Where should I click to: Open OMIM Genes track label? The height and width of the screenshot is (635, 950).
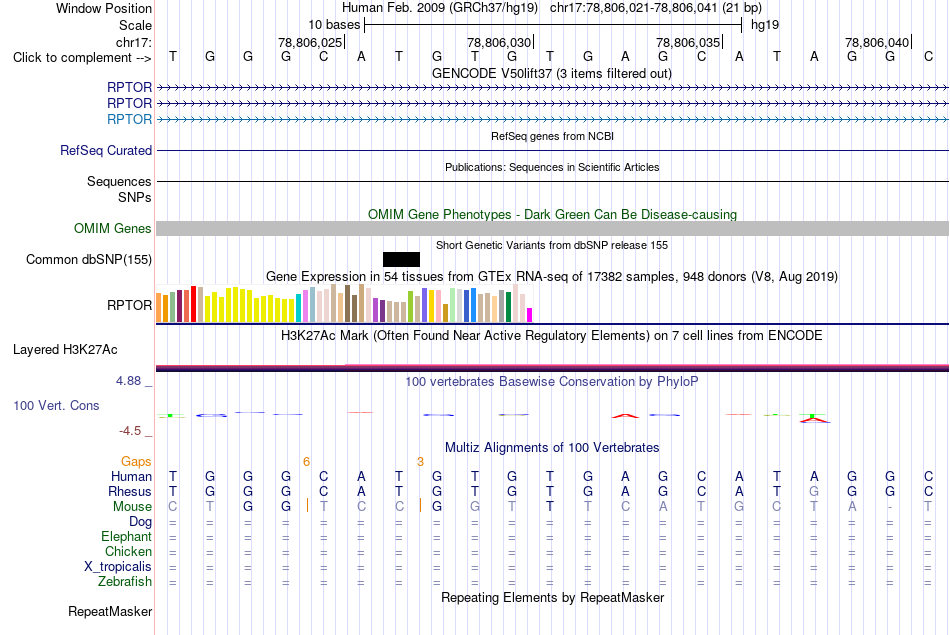pyautogui.click(x=112, y=228)
